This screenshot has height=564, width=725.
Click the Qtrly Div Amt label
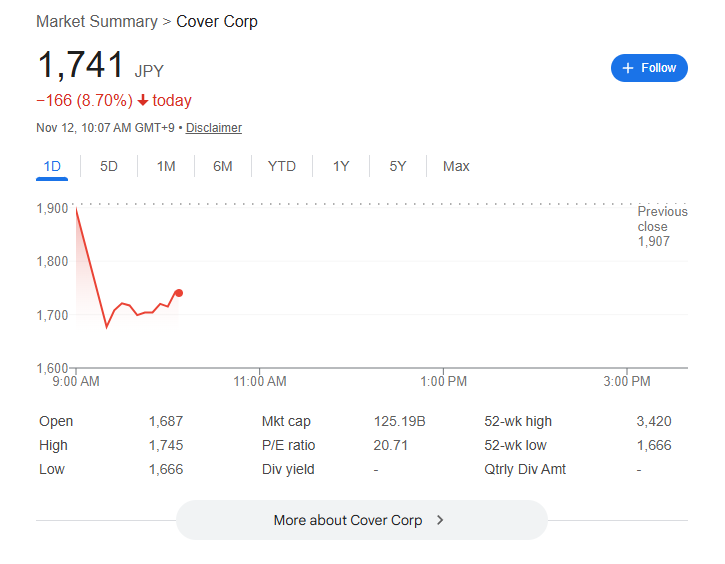[x=525, y=469]
